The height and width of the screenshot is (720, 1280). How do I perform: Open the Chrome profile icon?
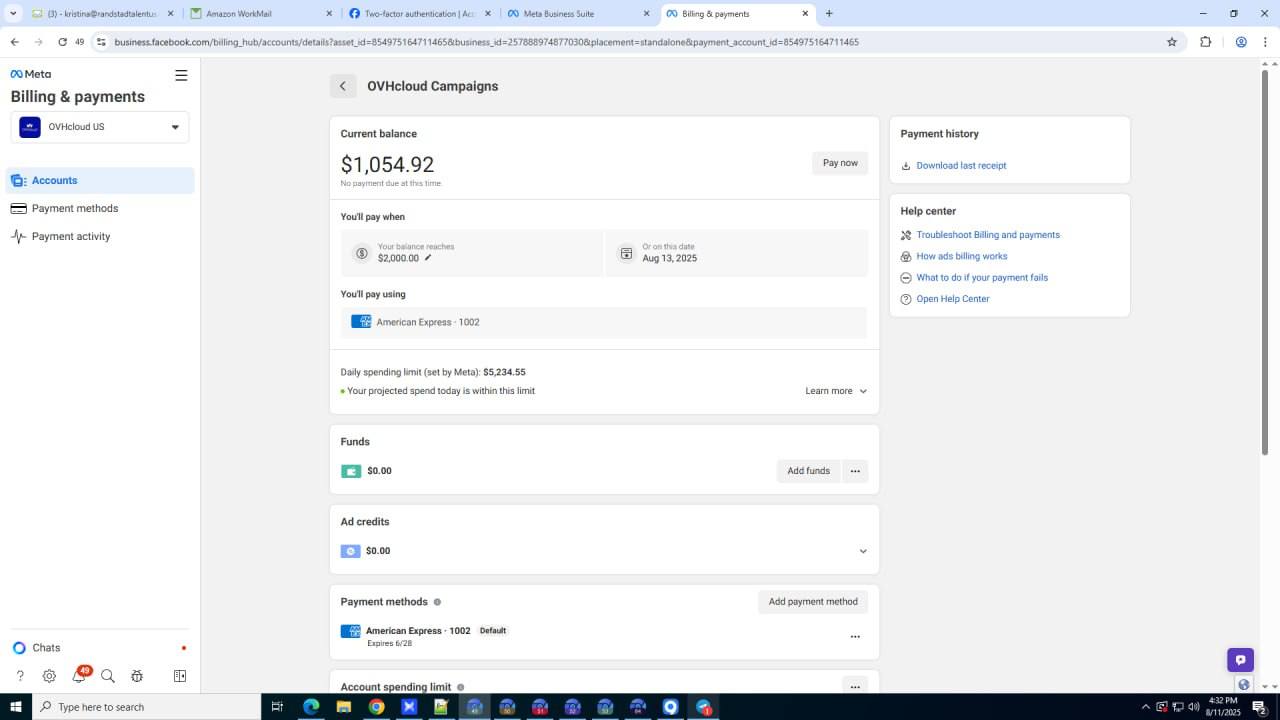pos(1241,42)
